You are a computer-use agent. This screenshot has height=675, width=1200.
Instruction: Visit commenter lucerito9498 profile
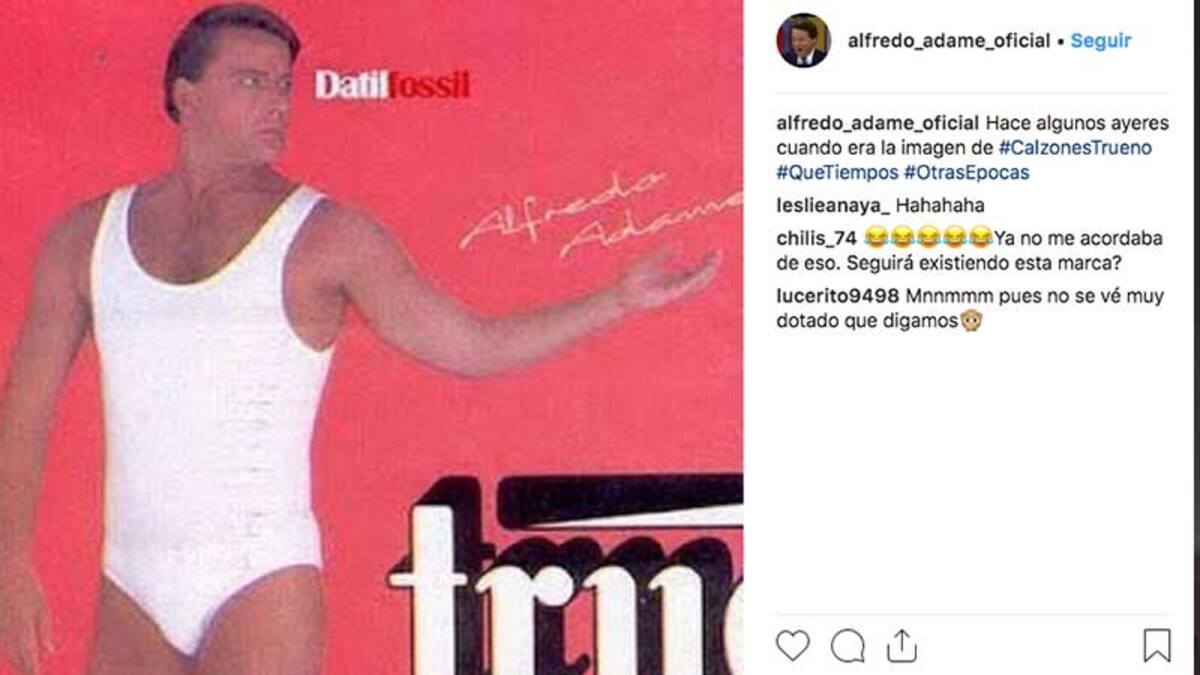[837, 296]
